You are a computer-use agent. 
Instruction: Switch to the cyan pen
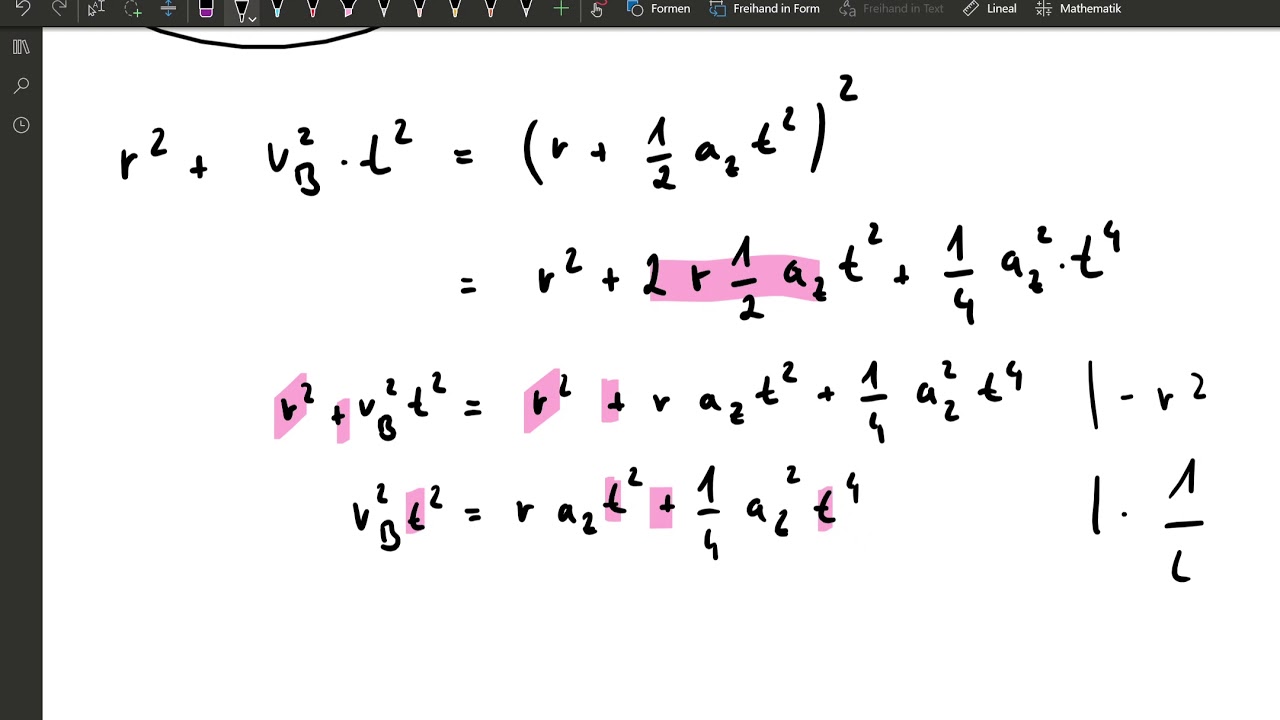[x=277, y=8]
